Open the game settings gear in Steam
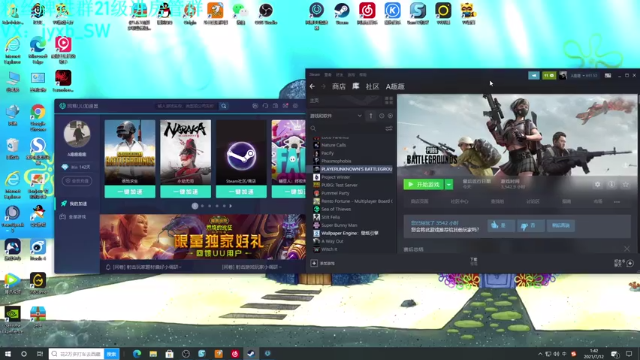This screenshot has width=640, height=360. pyautogui.click(x=597, y=184)
